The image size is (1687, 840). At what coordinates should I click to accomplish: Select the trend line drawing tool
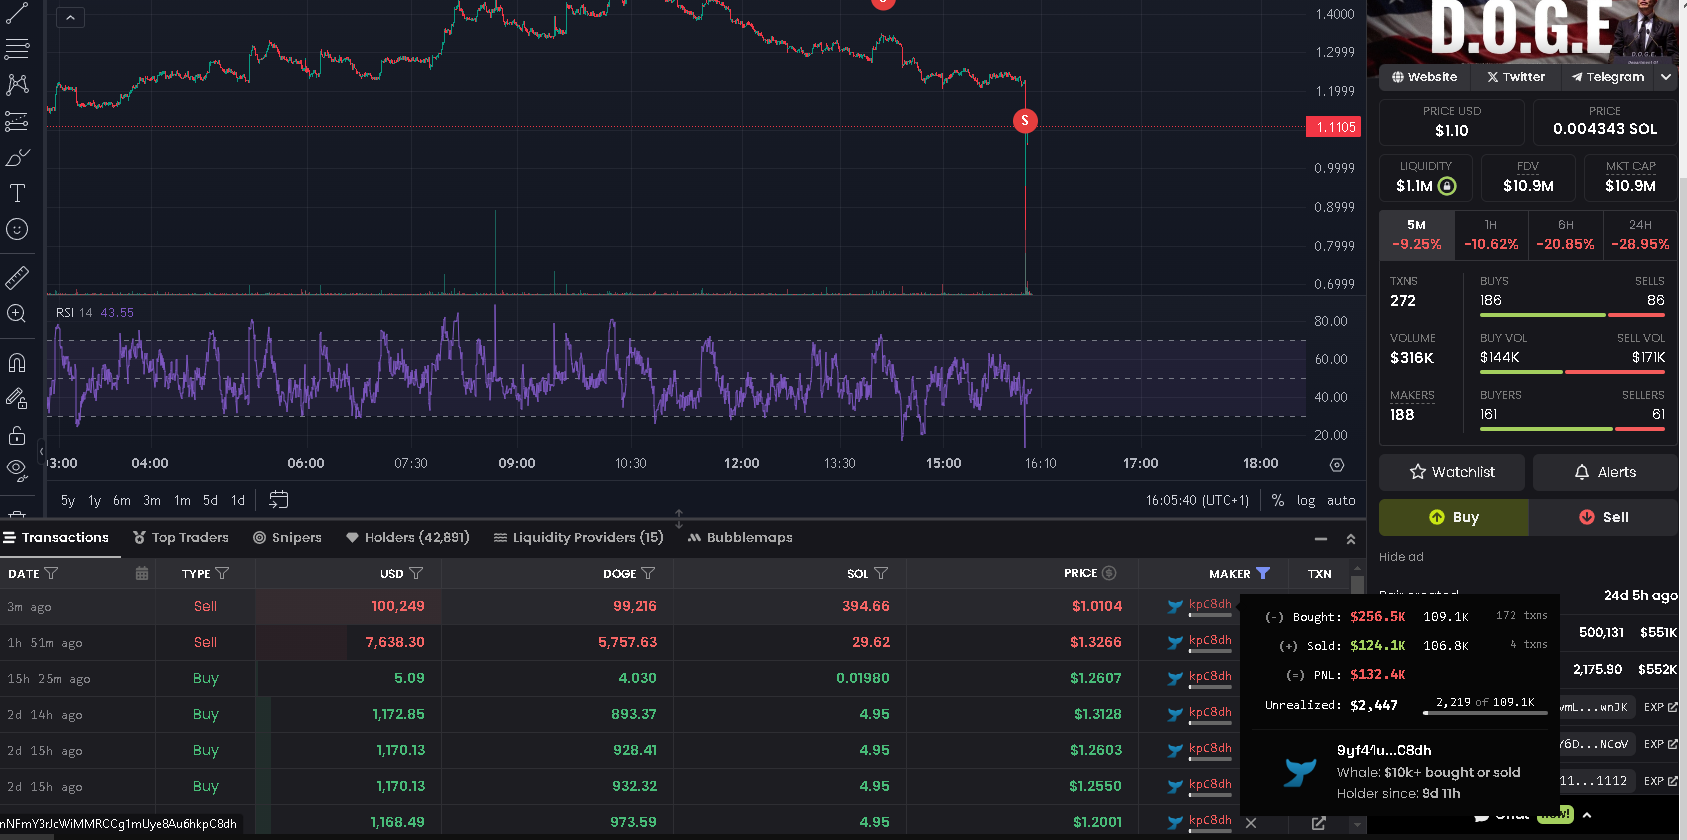click(x=17, y=13)
